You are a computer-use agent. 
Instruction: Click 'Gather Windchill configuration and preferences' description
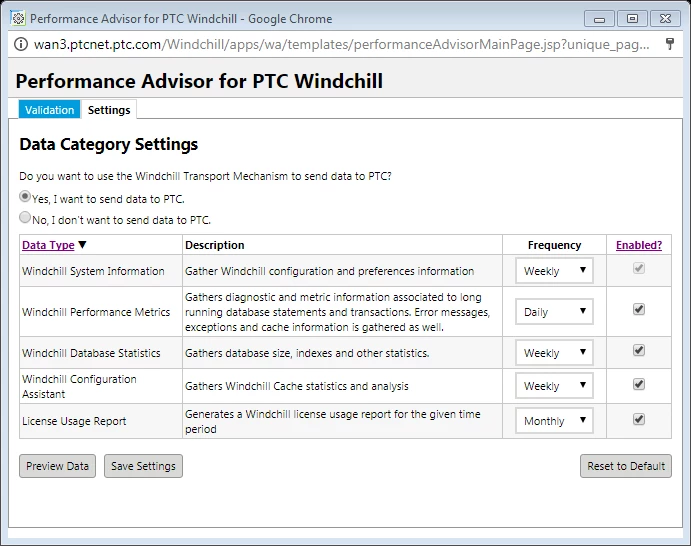click(329, 271)
